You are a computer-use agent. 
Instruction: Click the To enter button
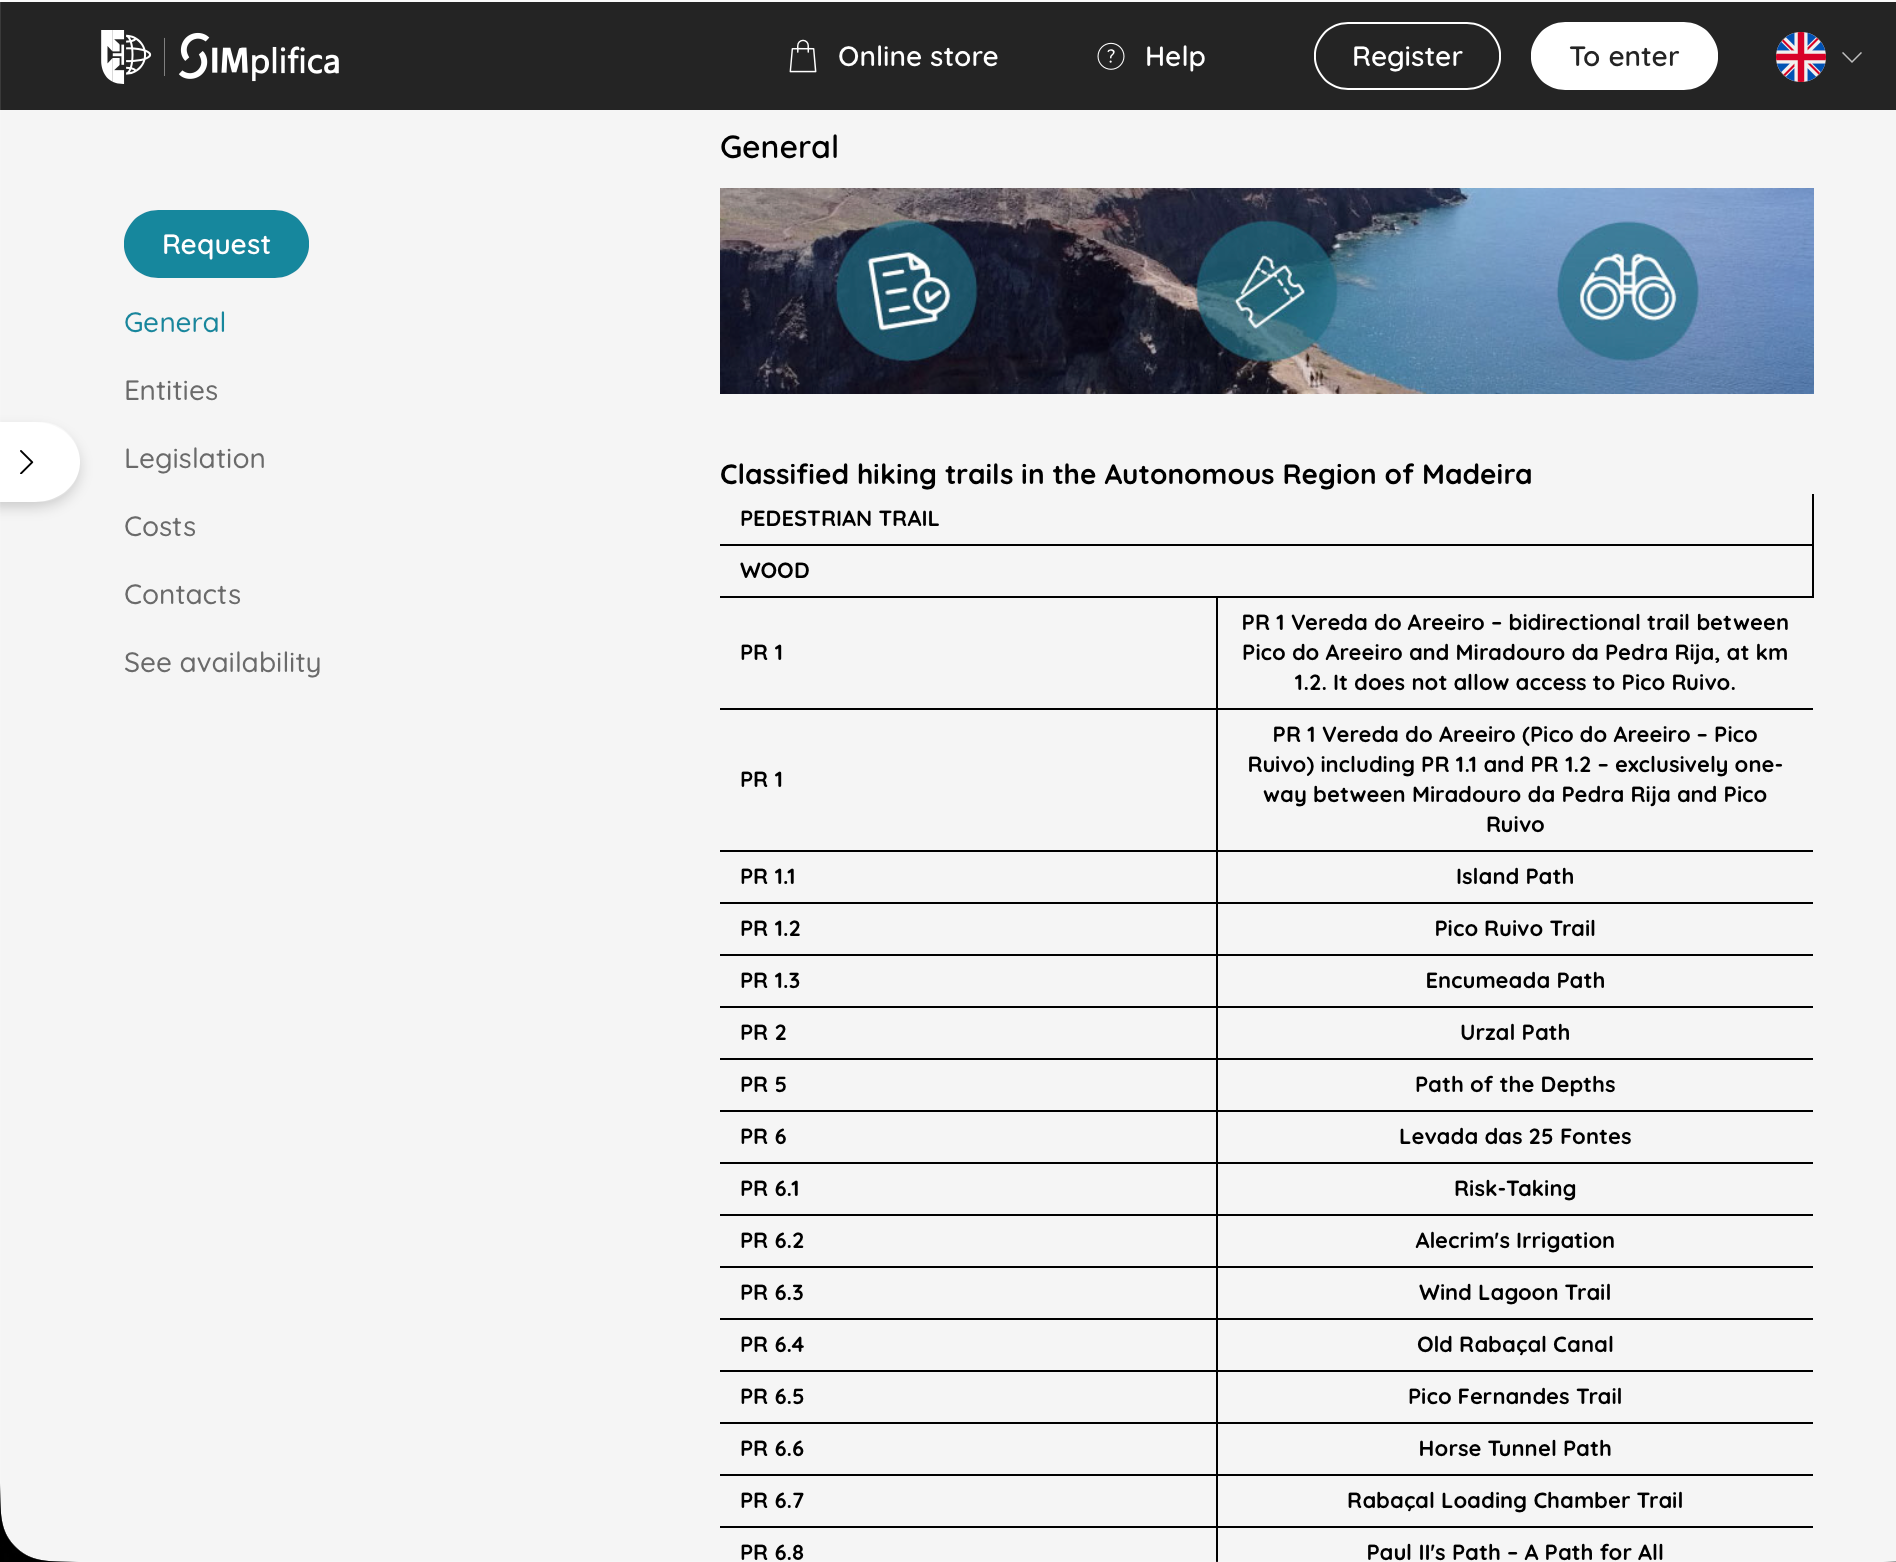point(1624,56)
